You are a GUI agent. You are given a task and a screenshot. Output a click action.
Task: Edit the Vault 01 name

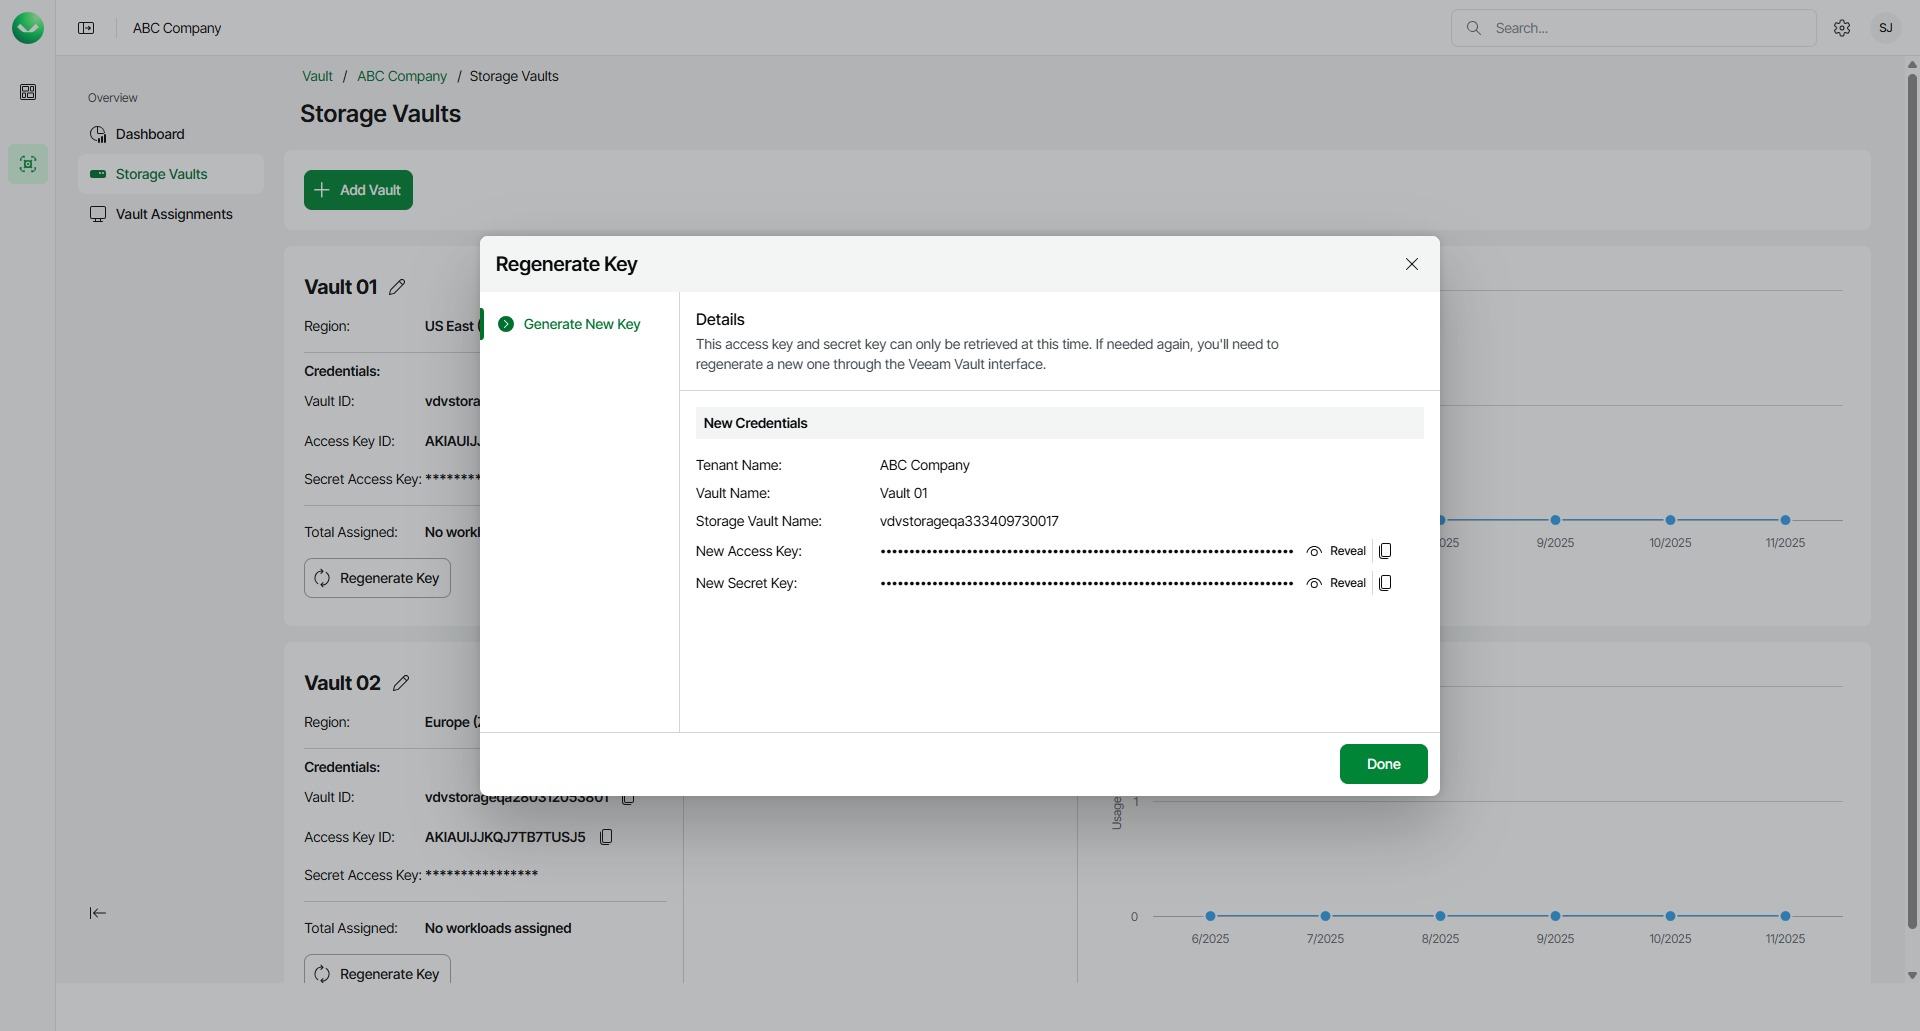[397, 287]
